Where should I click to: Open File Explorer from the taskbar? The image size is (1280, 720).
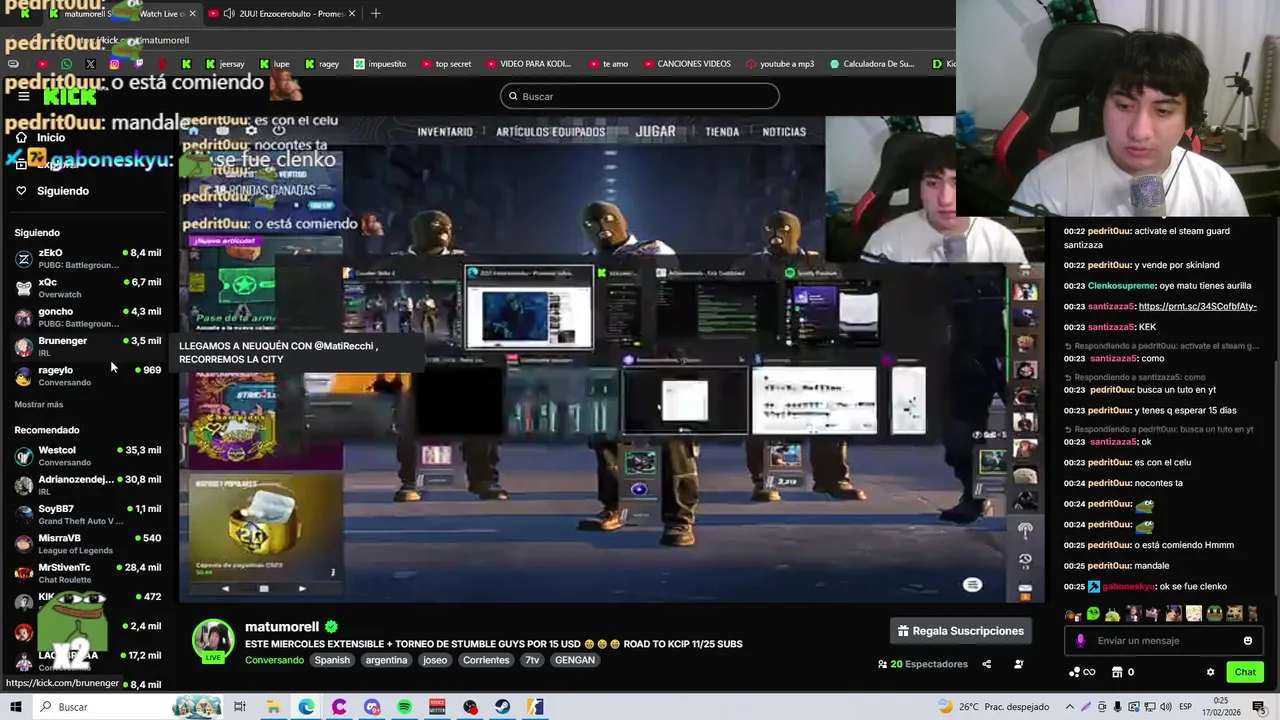pyautogui.click(x=273, y=707)
